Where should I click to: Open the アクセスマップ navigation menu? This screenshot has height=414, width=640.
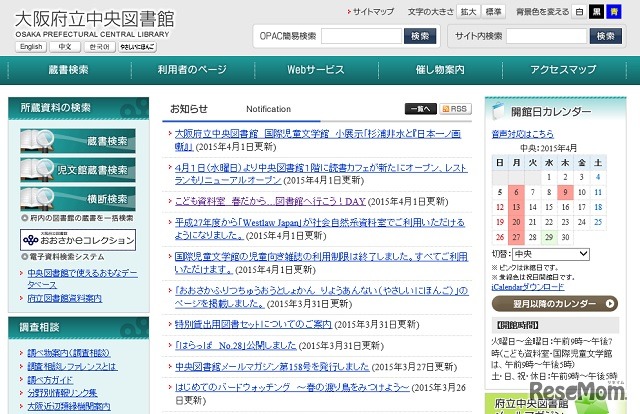point(564,70)
